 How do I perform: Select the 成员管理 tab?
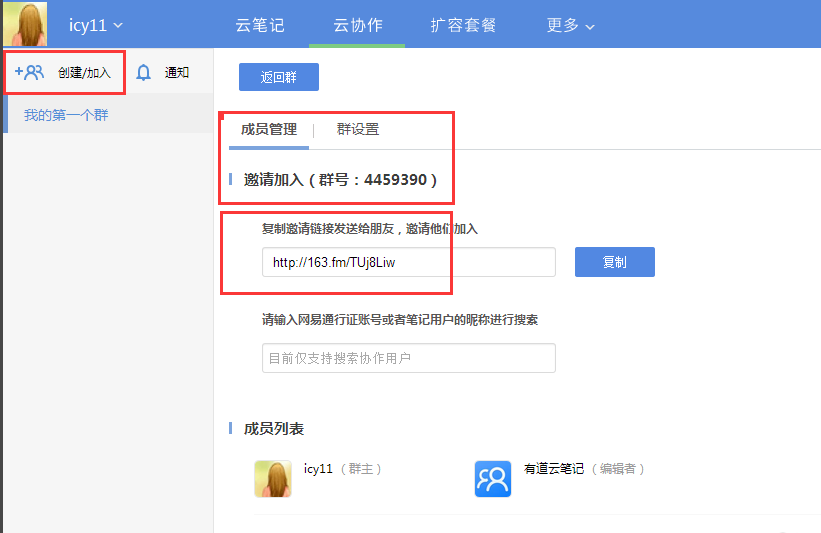click(269, 129)
